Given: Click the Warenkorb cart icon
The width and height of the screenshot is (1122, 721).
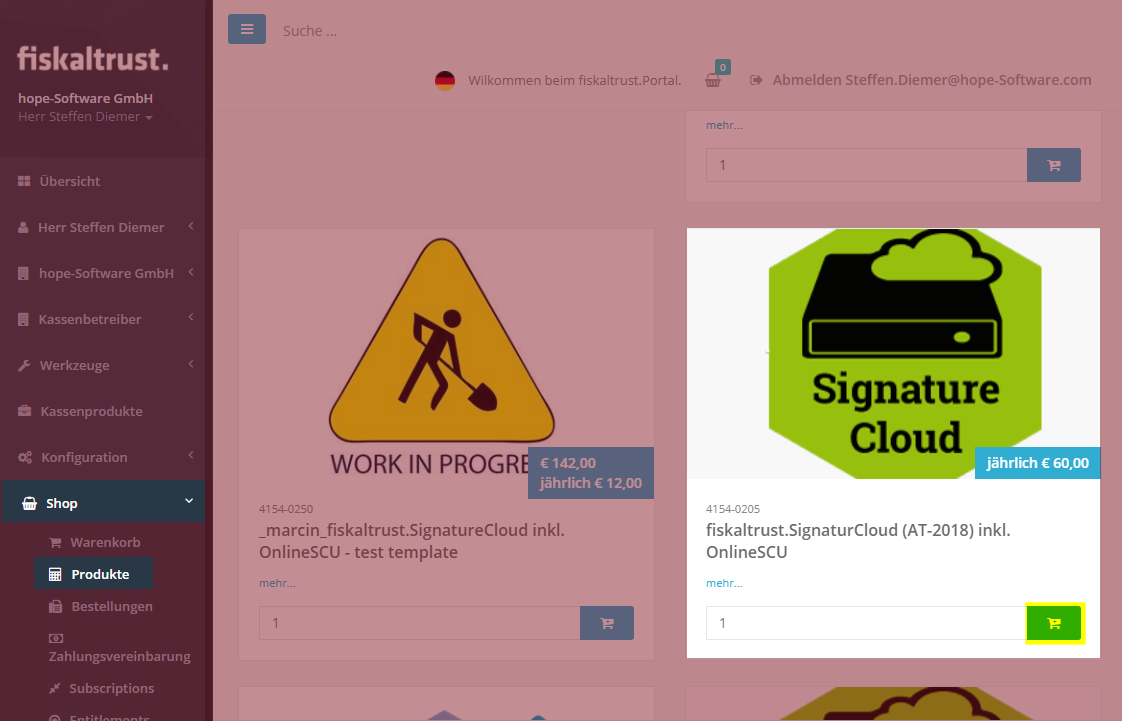Looking at the screenshot, I should point(55,543).
